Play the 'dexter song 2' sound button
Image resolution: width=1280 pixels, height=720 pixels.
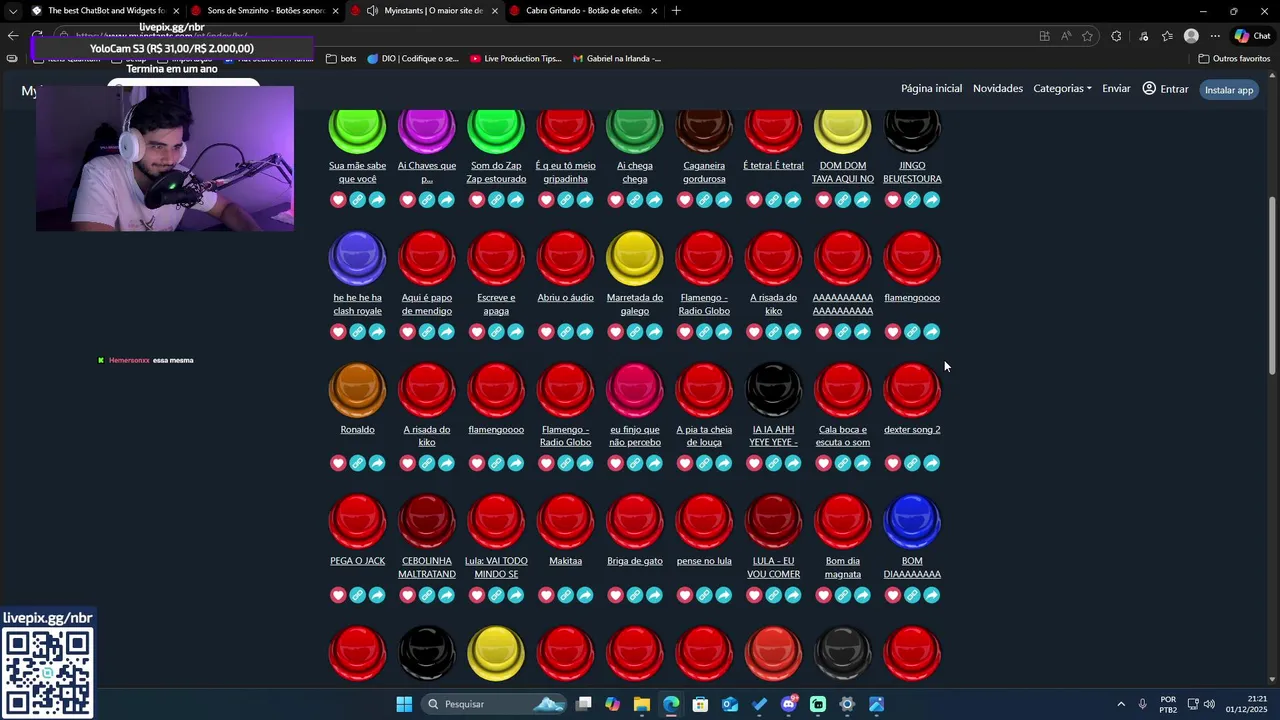point(912,390)
